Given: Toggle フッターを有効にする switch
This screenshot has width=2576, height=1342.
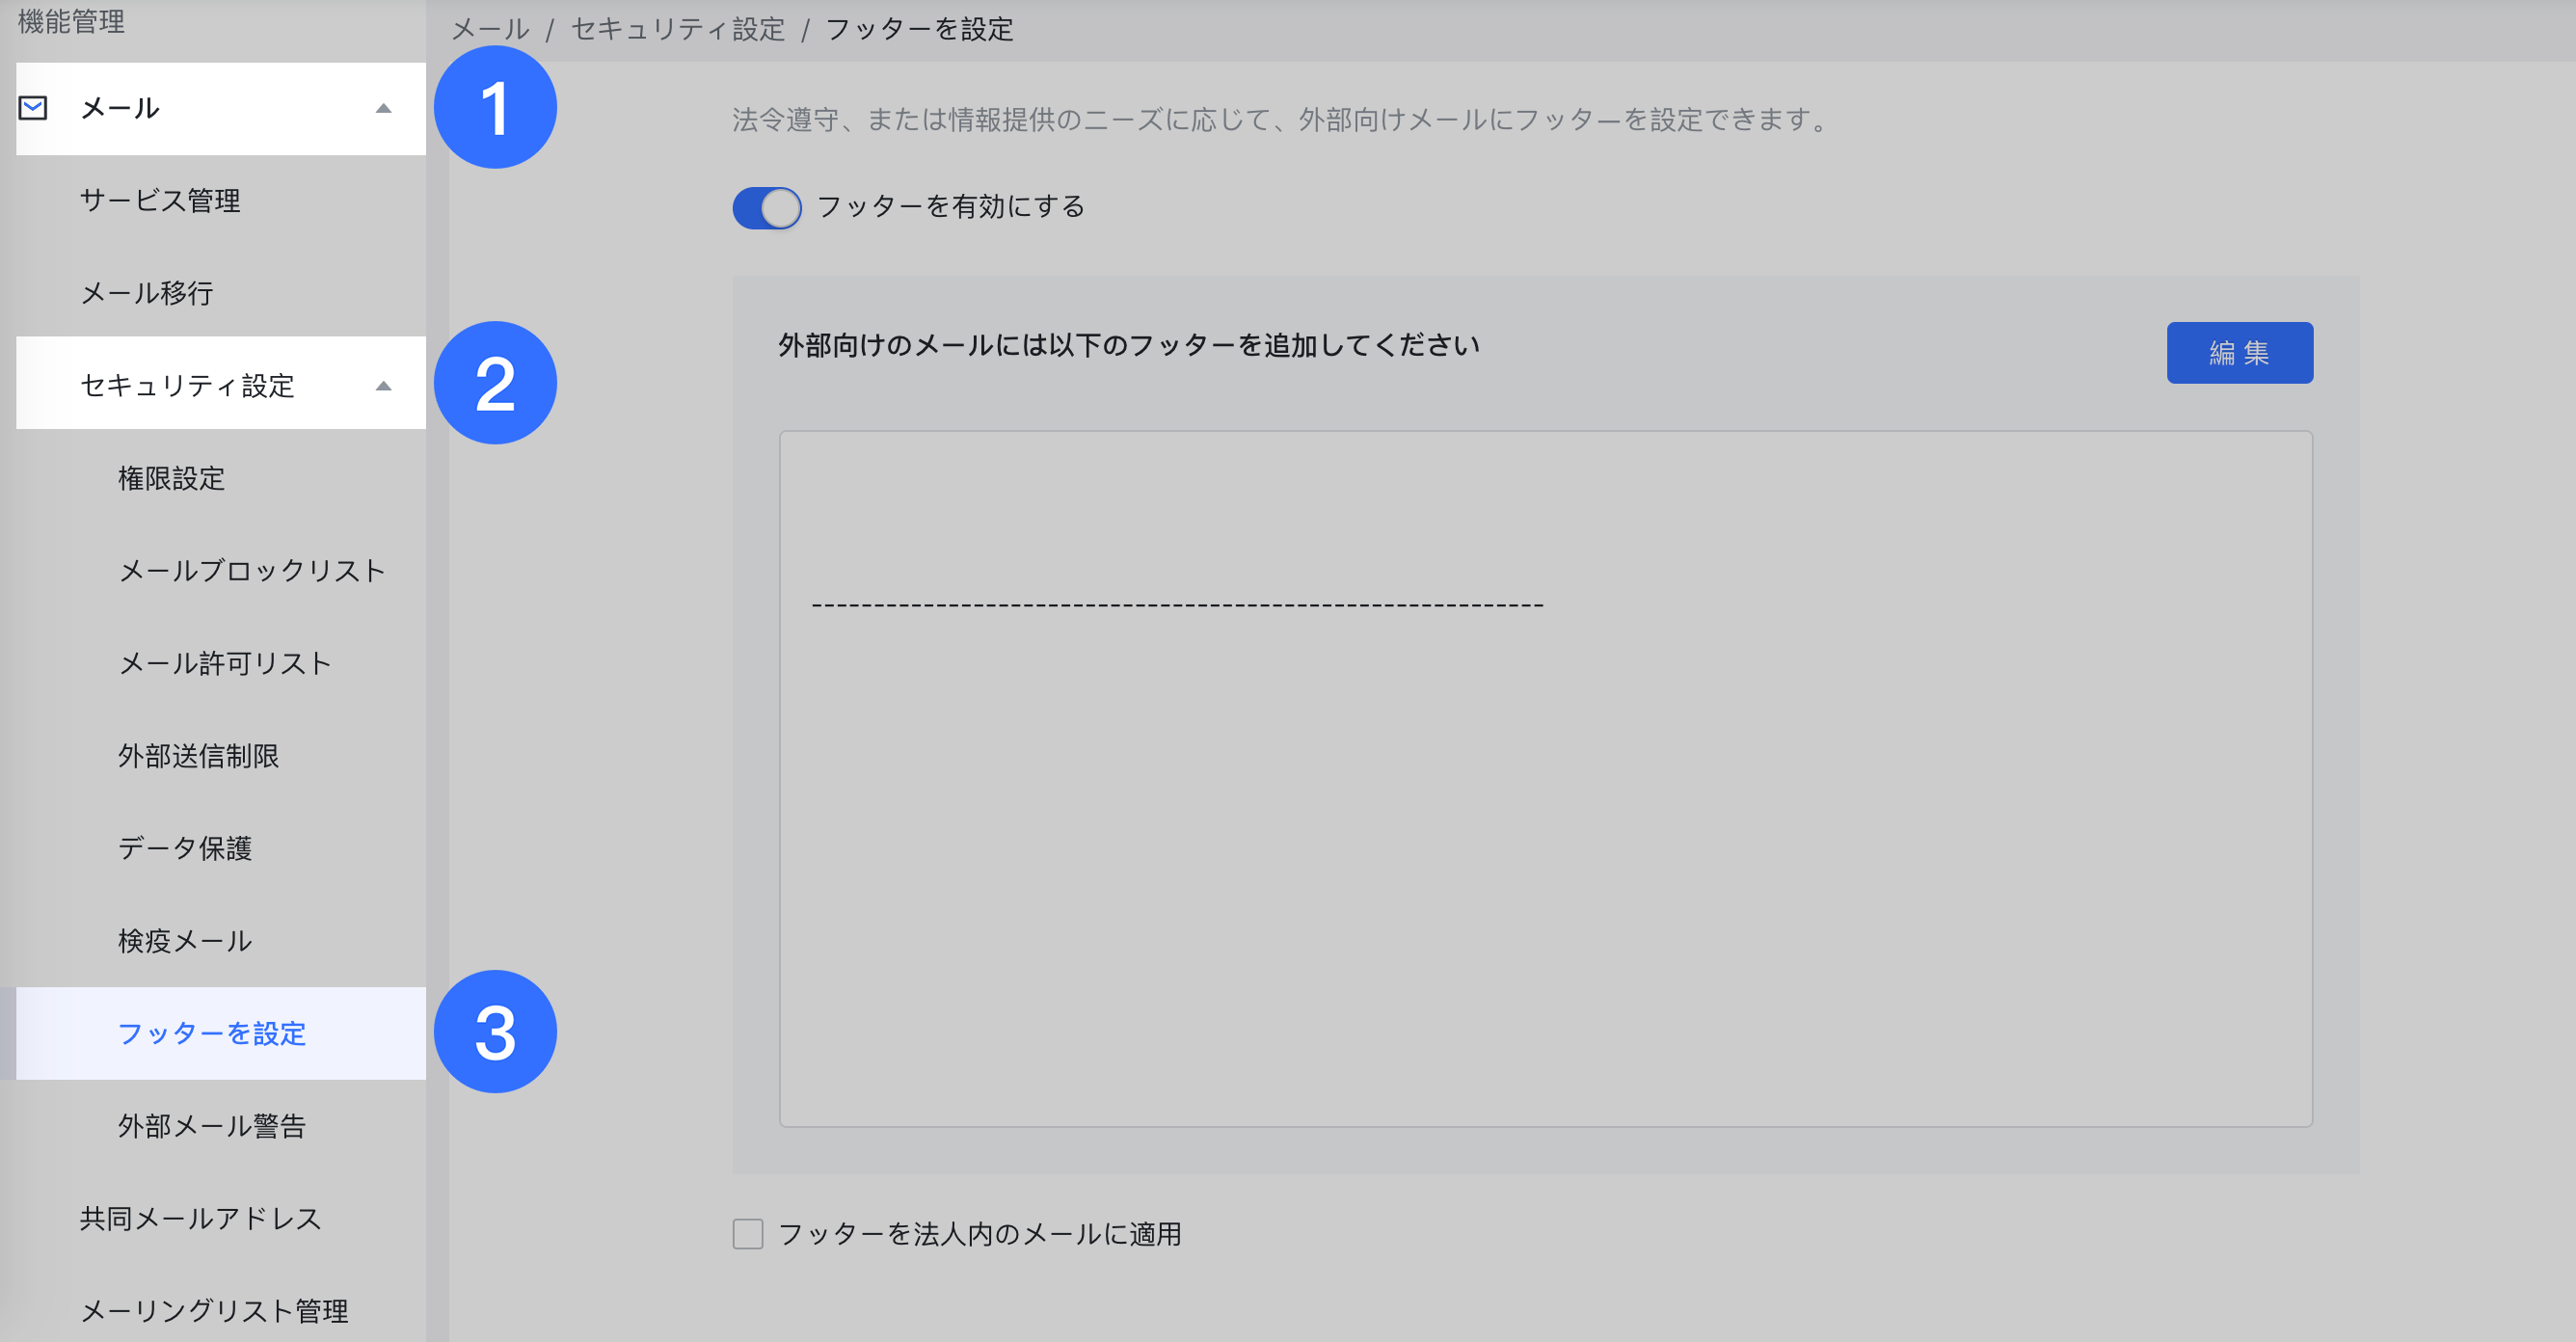Looking at the screenshot, I should (767, 208).
